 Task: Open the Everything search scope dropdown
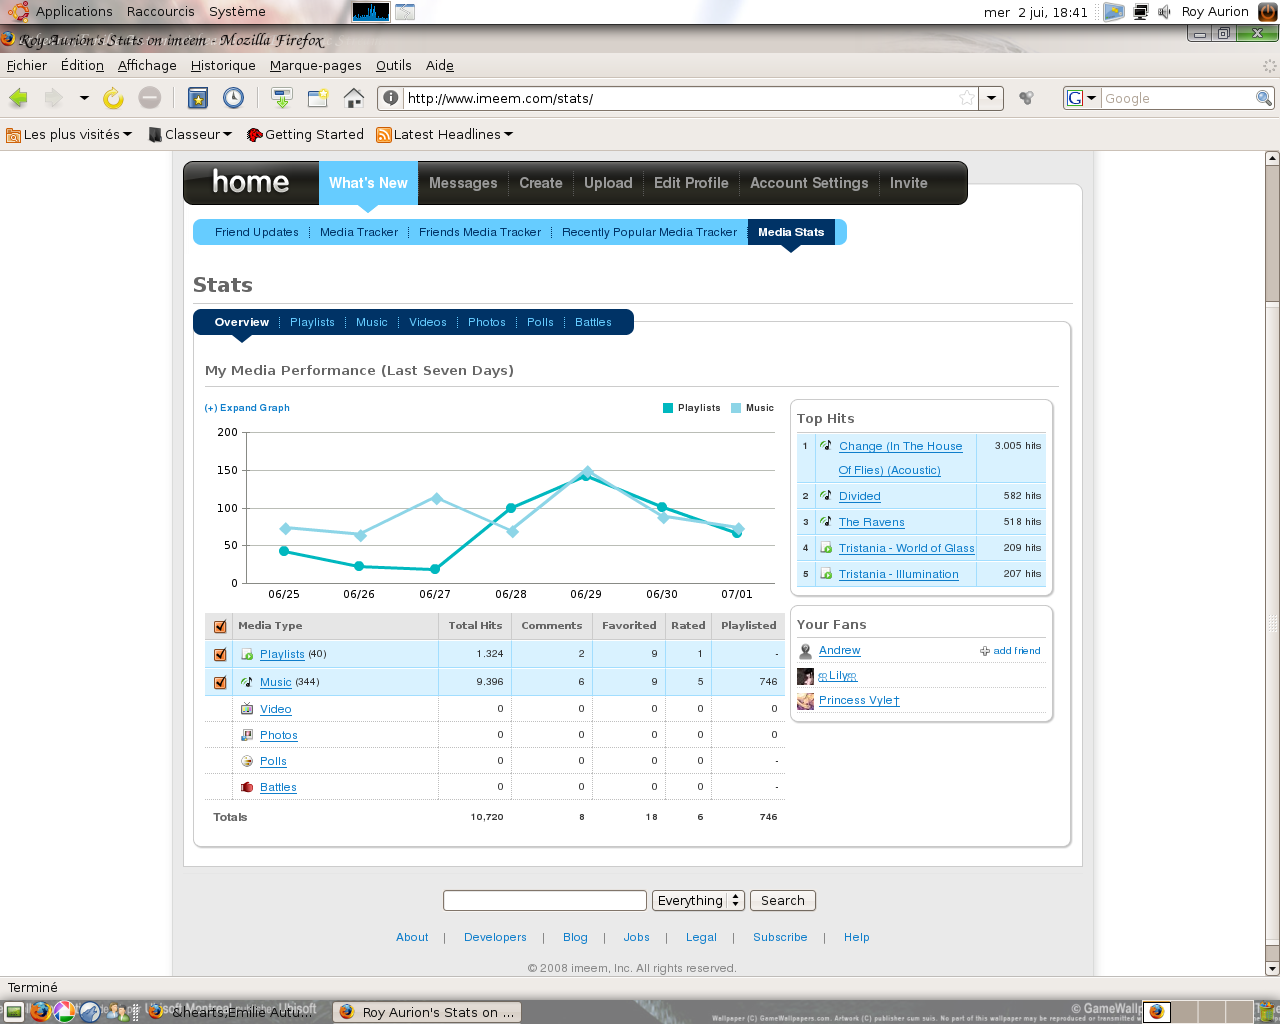699,901
